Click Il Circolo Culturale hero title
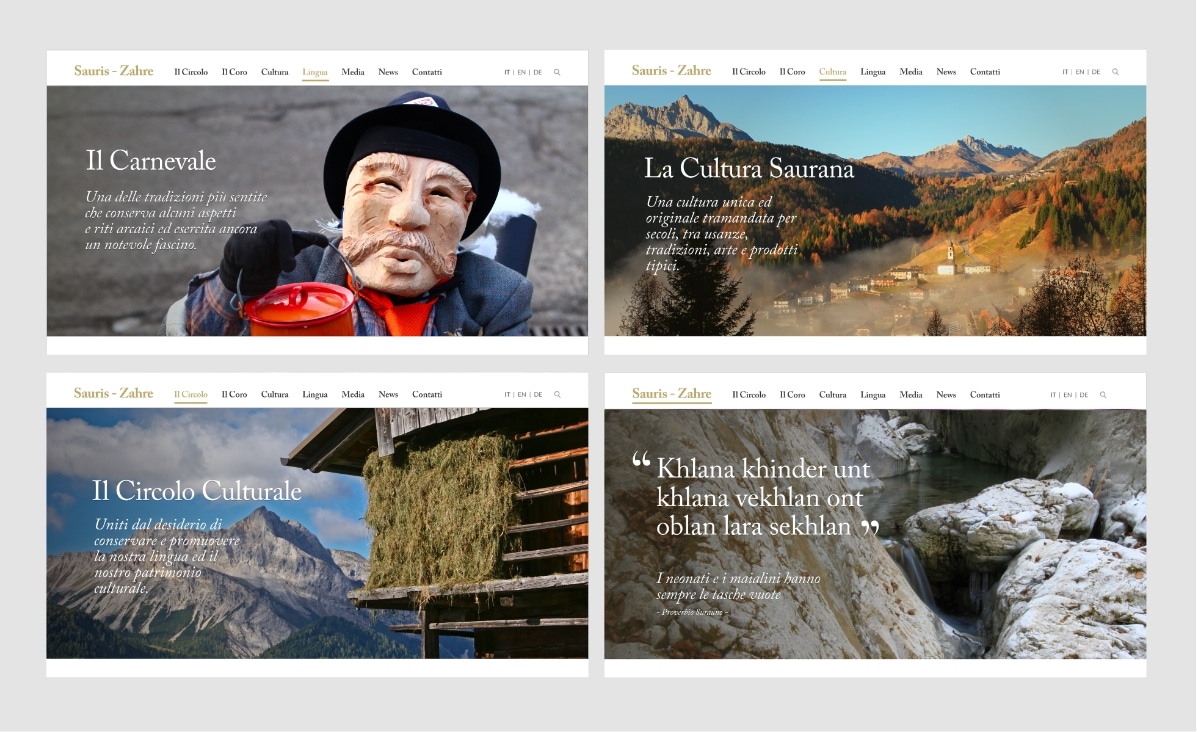The height and width of the screenshot is (732, 1197). pos(197,490)
